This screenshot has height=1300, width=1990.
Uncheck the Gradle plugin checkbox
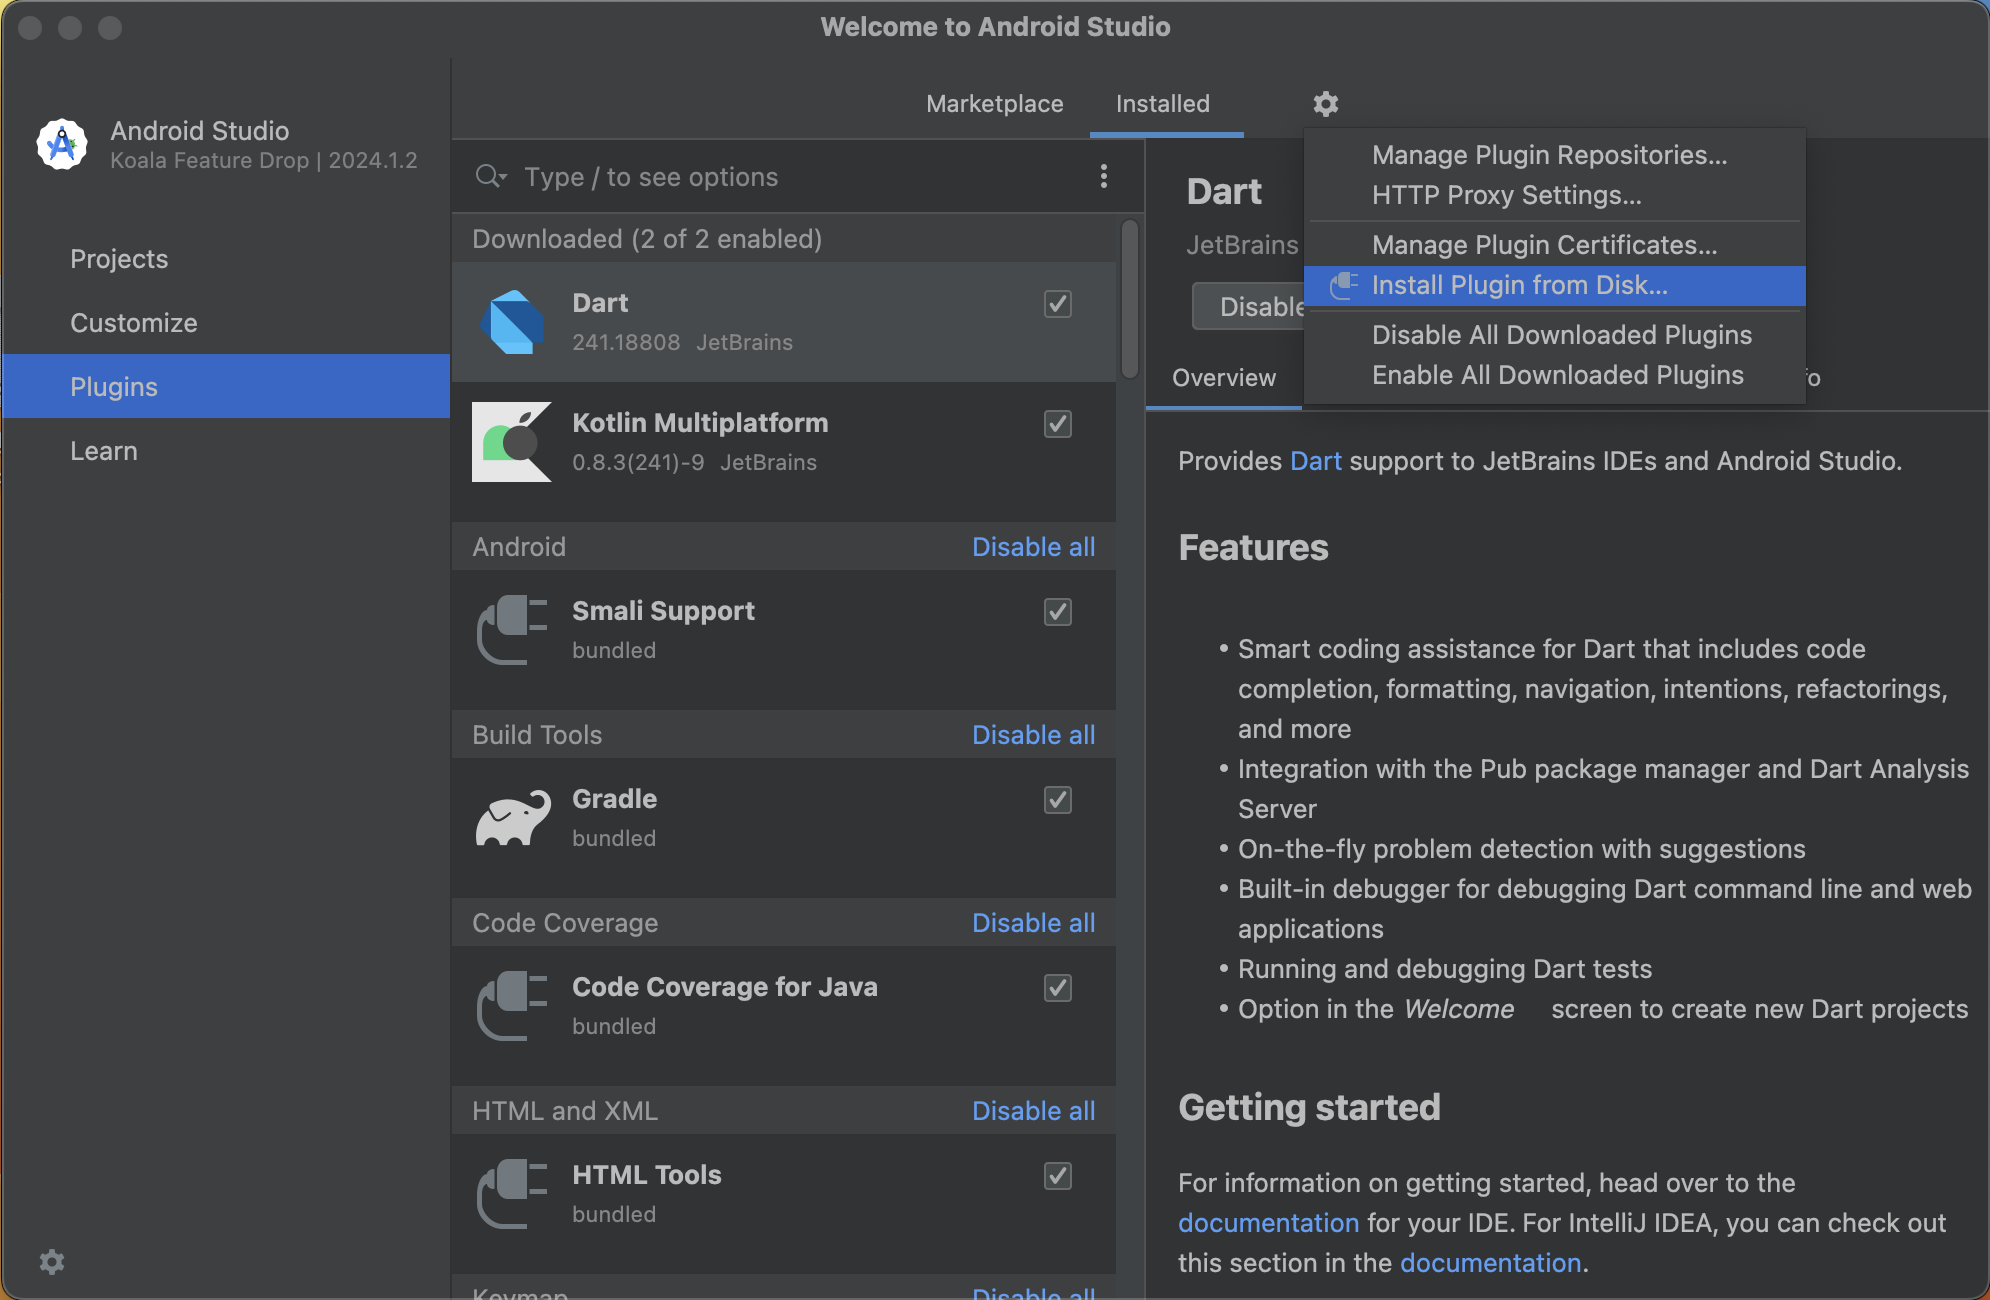point(1057,800)
